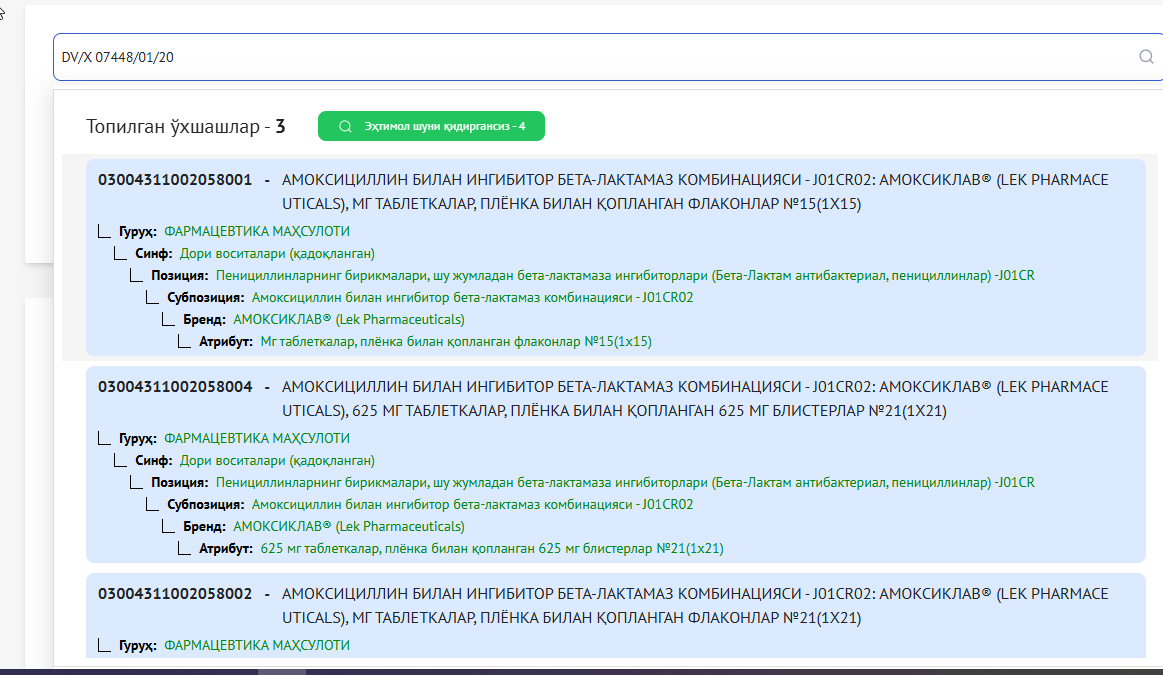Click Дори воситалари class in second result

[277, 461]
